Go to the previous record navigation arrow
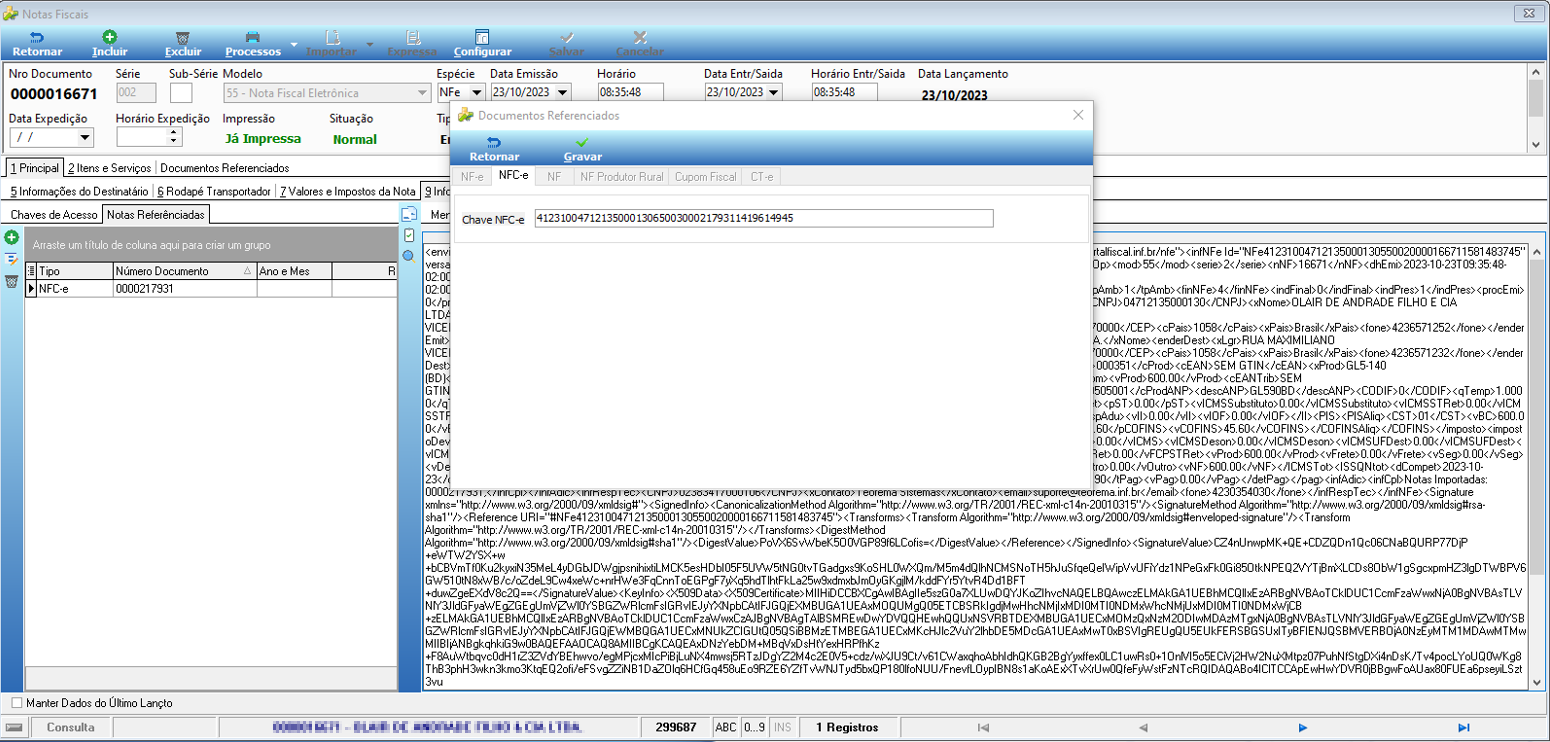1550x742 pixels. tap(1143, 728)
